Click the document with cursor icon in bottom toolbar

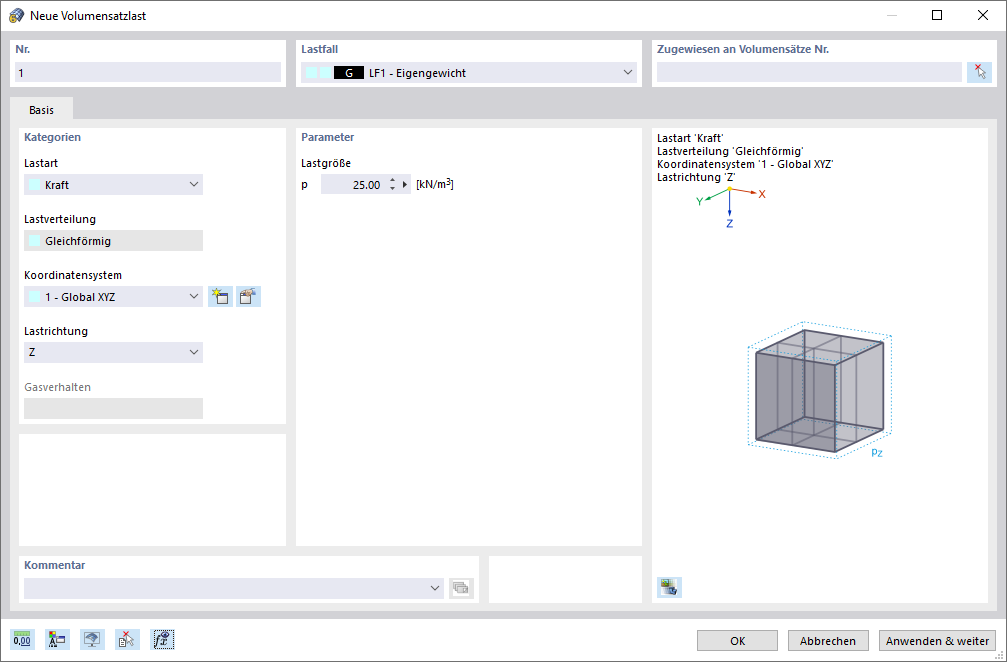click(x=127, y=640)
